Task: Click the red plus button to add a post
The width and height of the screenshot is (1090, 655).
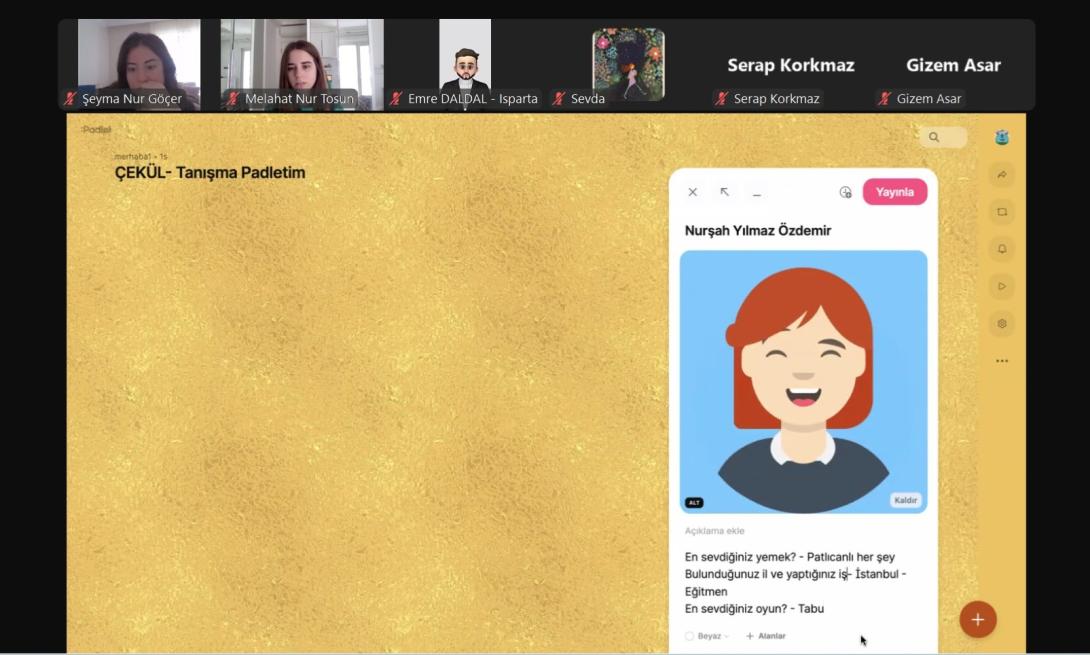Action: [977, 620]
